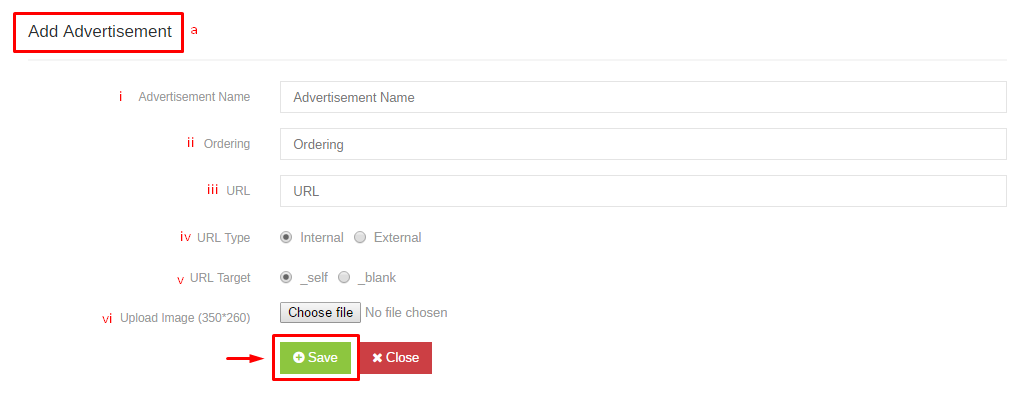The height and width of the screenshot is (404, 1036).
Task: Click the Add Advertisement heading
Action: [100, 31]
